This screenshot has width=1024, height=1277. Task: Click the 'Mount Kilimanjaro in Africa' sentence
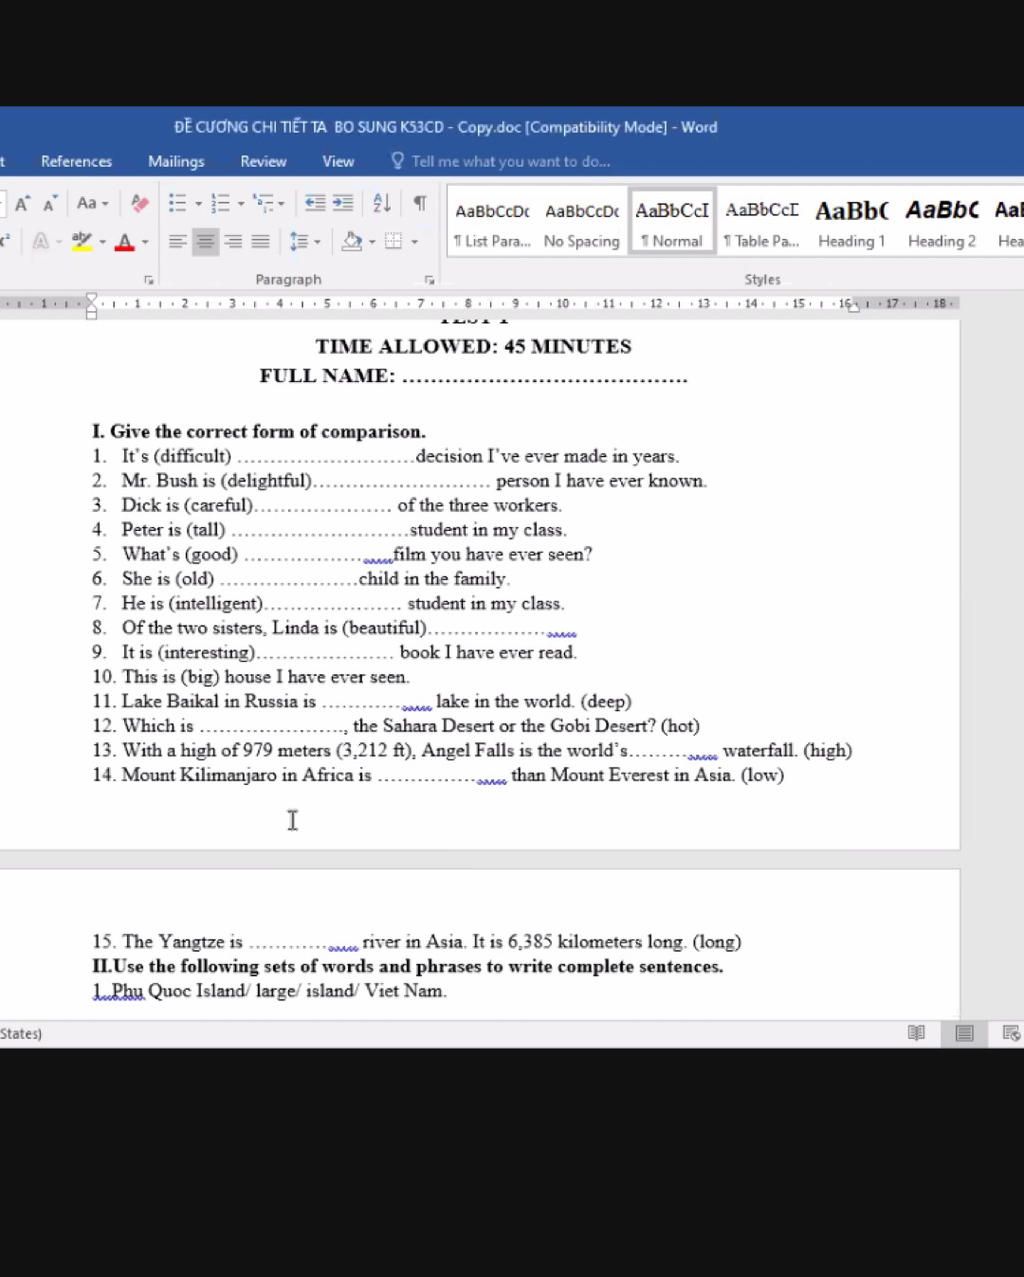(438, 775)
